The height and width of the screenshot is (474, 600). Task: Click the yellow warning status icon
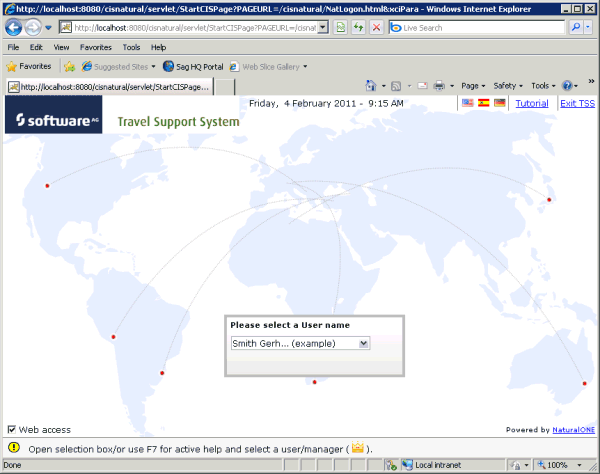14,447
